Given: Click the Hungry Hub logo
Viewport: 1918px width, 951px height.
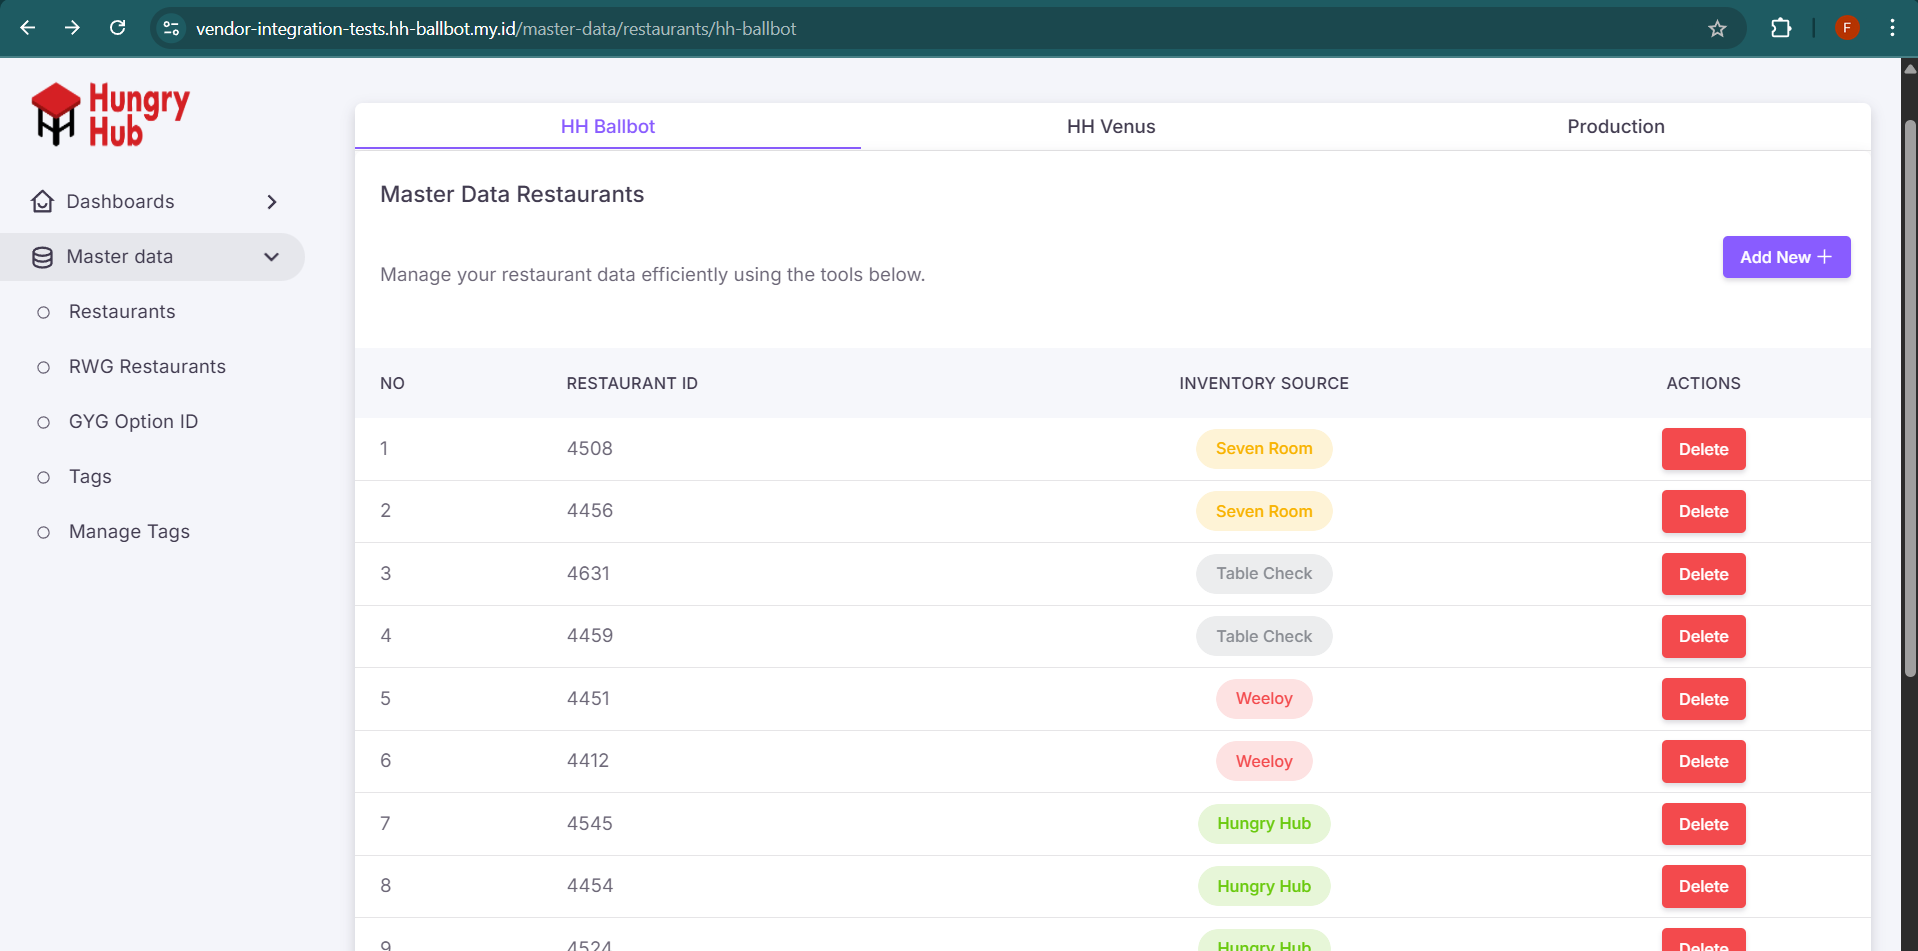Looking at the screenshot, I should tap(110, 115).
